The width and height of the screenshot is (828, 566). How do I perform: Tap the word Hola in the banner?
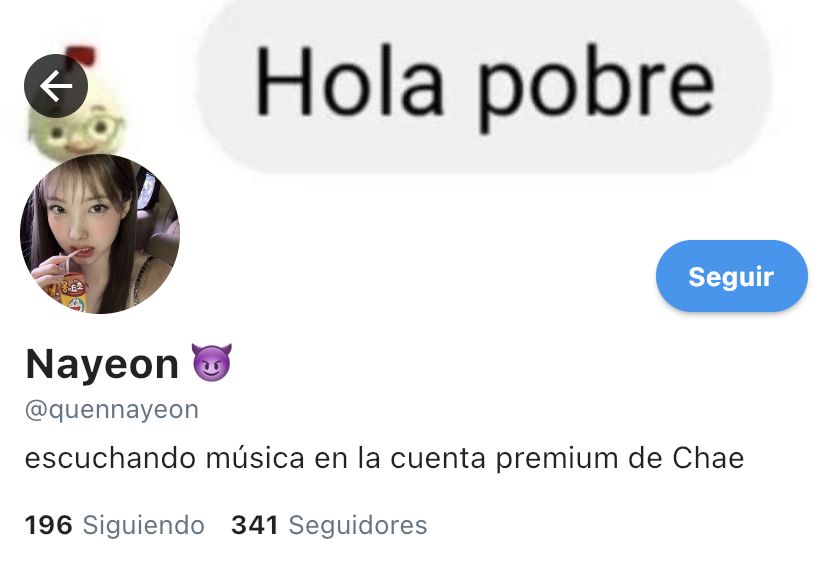pos(349,80)
